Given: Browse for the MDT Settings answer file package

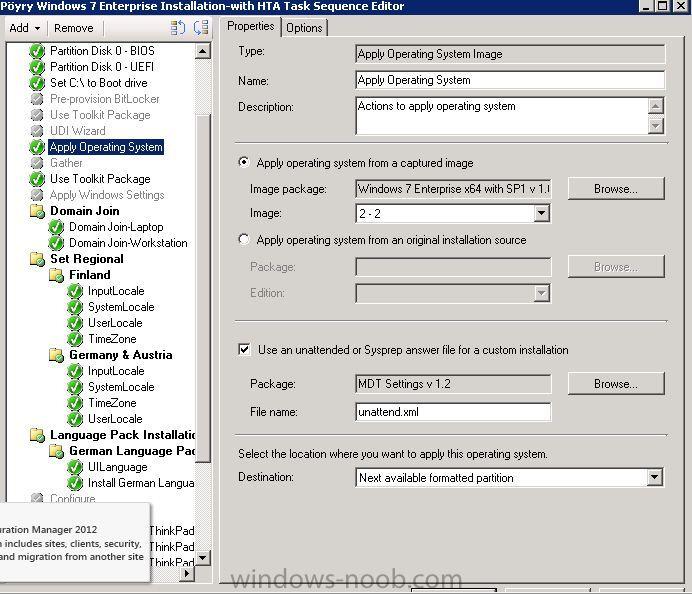Looking at the screenshot, I should click(x=616, y=384).
